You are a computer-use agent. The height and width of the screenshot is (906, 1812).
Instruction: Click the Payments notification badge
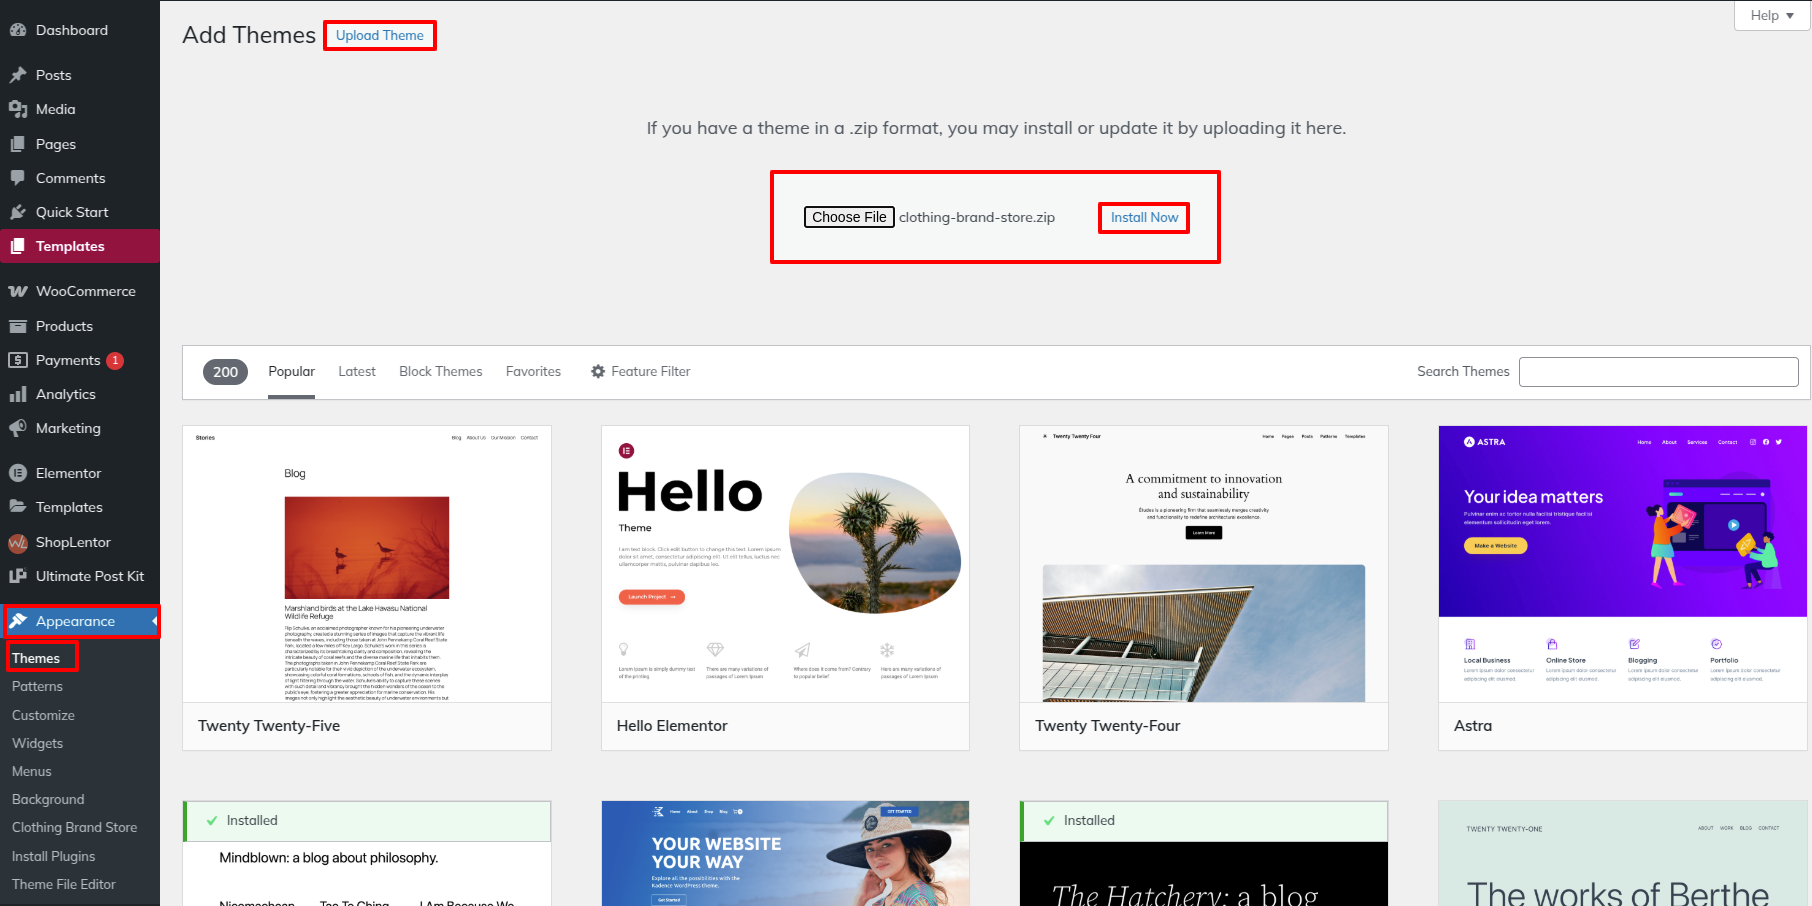115,360
